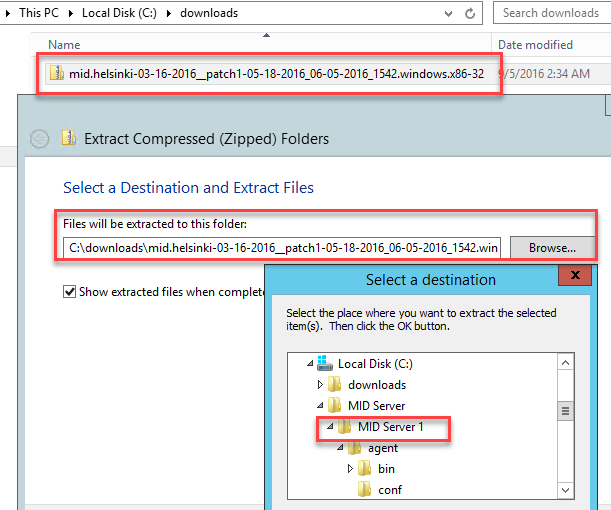This screenshot has width=611, height=510.
Task: Click the 9/5/2016 2:34 AM date cell
Action: click(544, 74)
